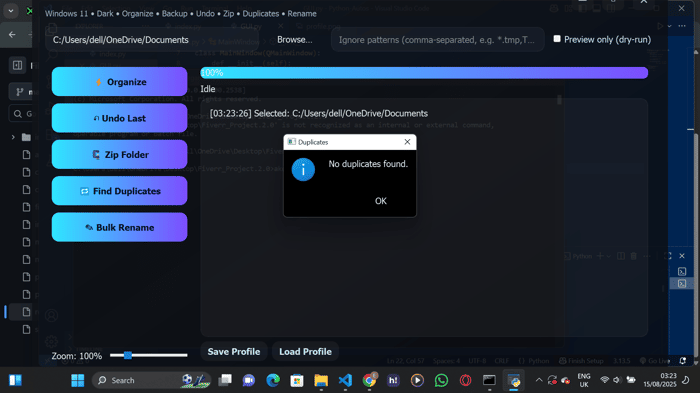700x393 pixels.
Task: Open WhatsApp from the taskbar
Action: pyautogui.click(x=441, y=380)
